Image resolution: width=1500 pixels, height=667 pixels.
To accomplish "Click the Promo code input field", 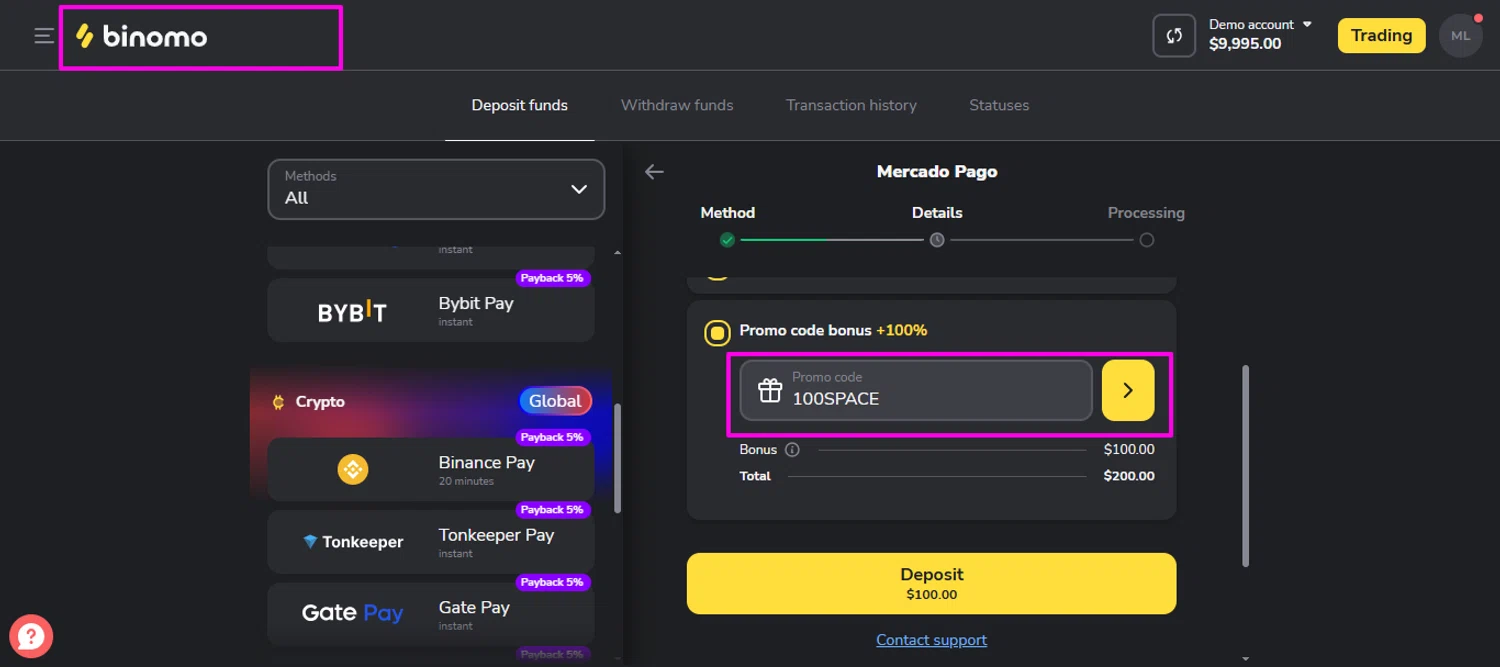I will point(916,390).
